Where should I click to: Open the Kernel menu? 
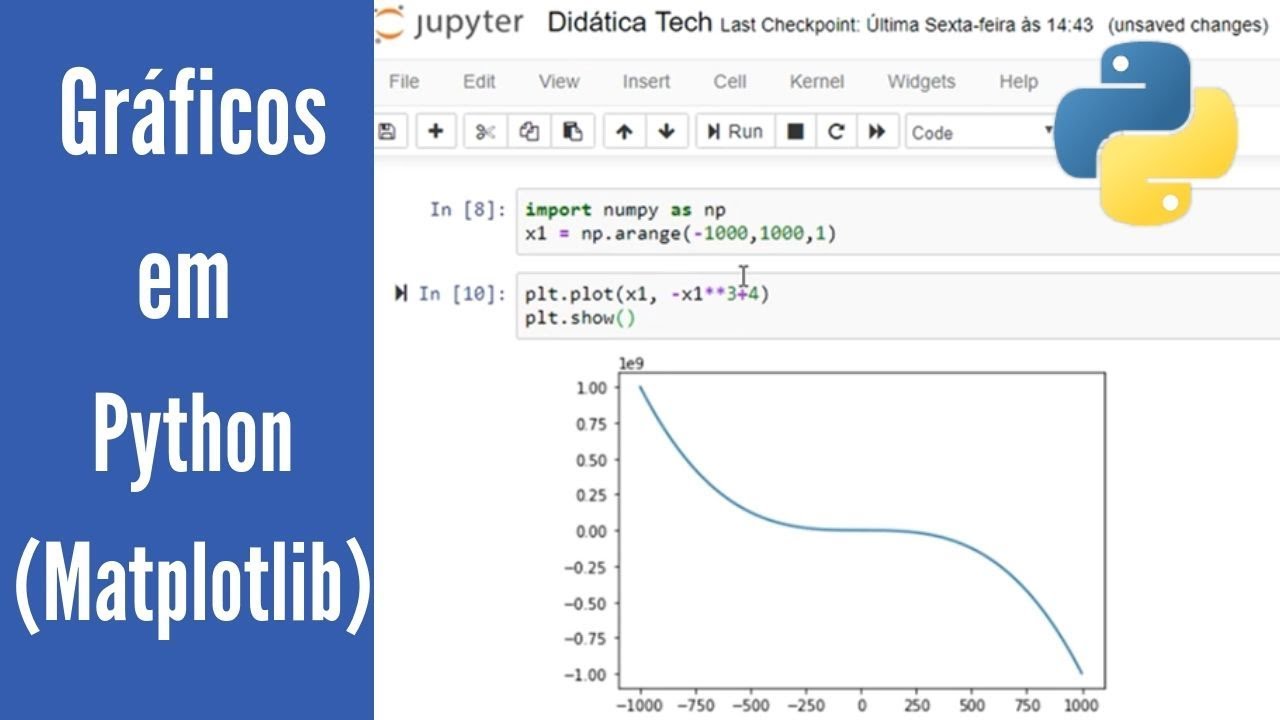(817, 82)
